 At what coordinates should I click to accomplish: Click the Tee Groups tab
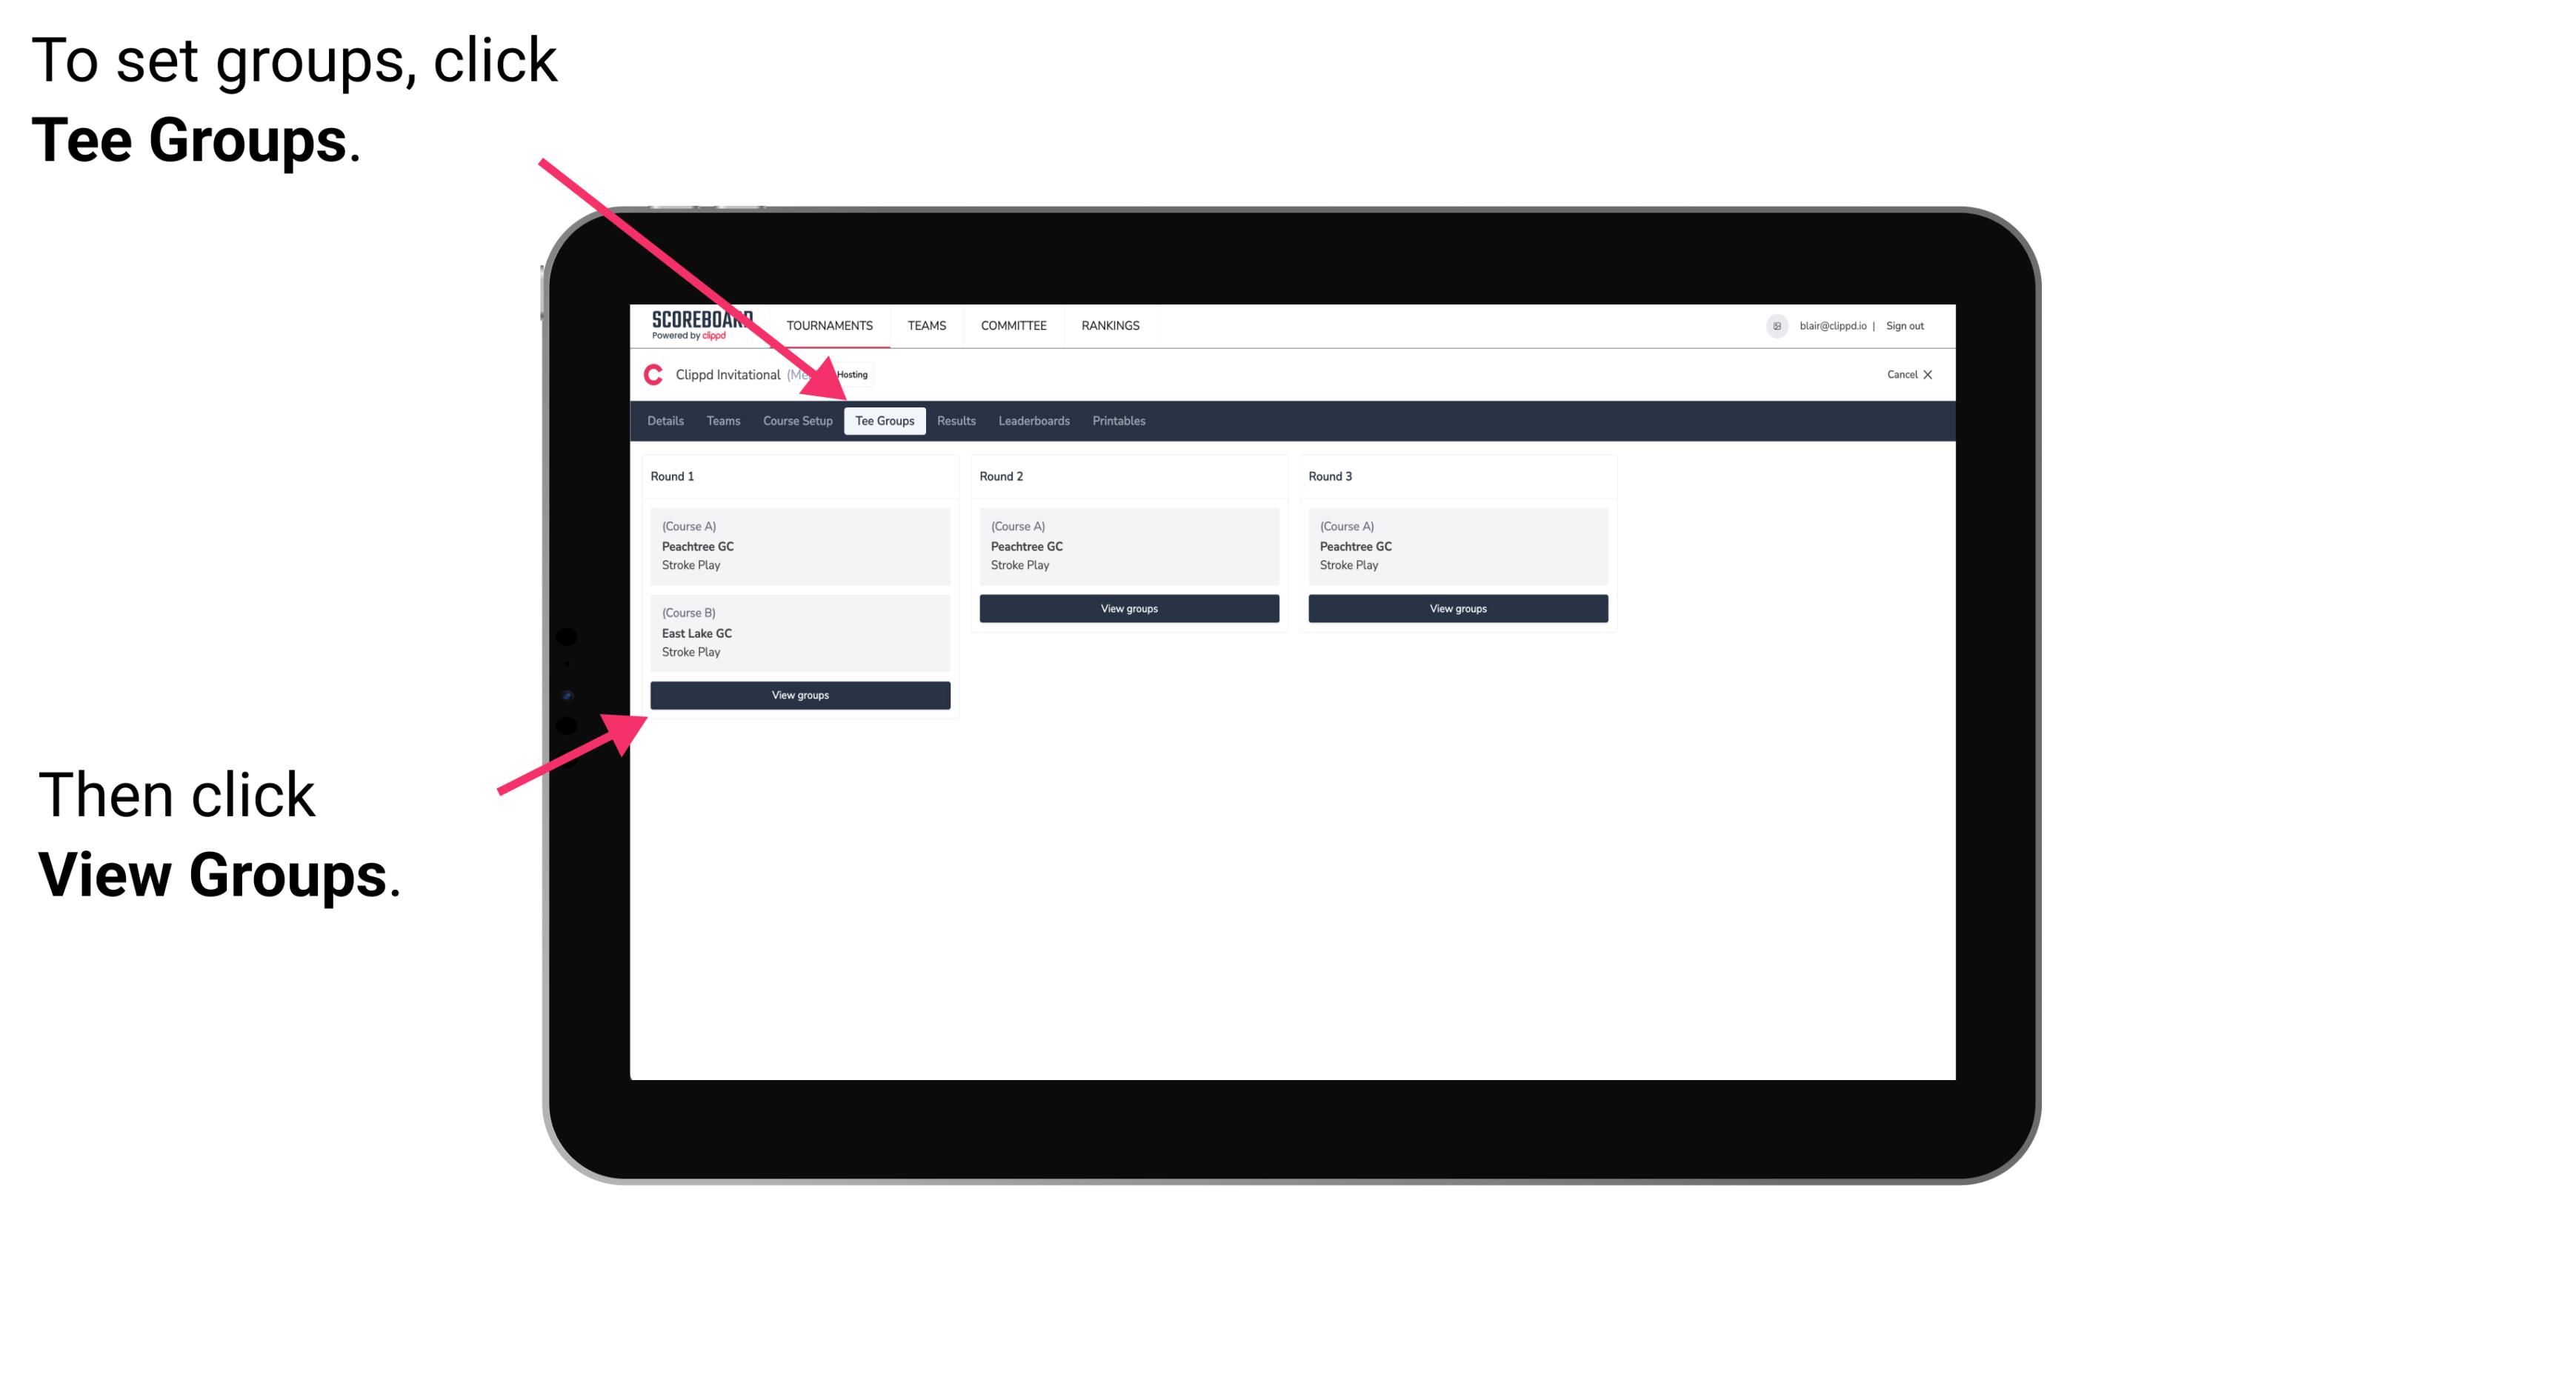coord(885,422)
